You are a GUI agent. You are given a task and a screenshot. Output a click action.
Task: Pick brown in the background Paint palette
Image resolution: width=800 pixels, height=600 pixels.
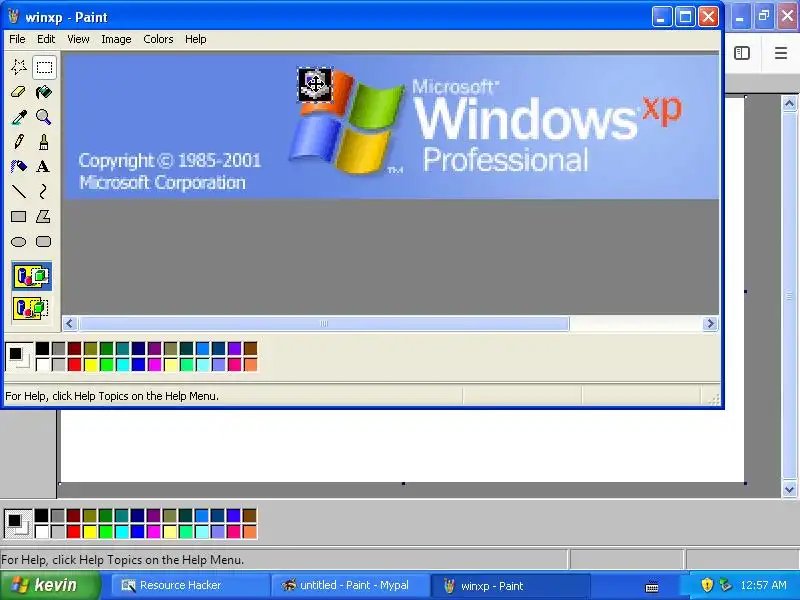click(249, 515)
